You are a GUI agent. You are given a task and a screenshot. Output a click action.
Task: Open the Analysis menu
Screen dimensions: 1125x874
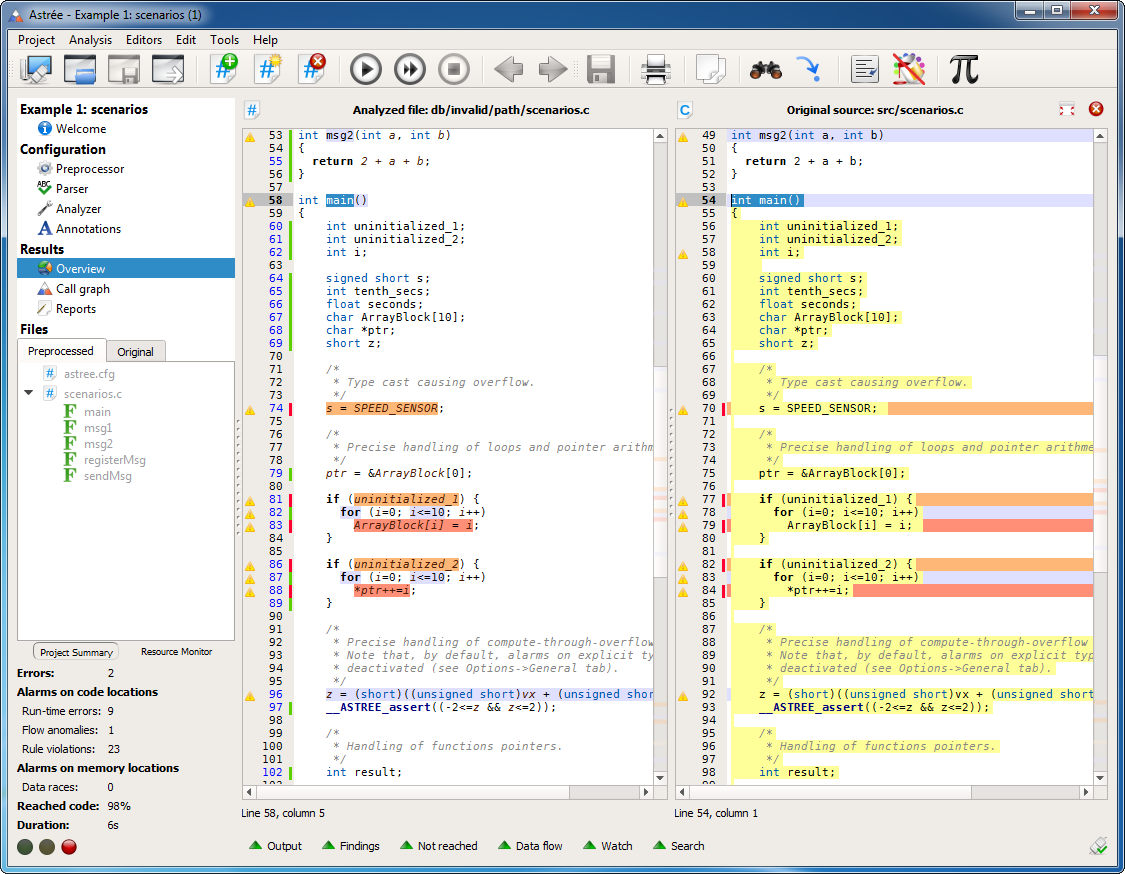[90, 40]
